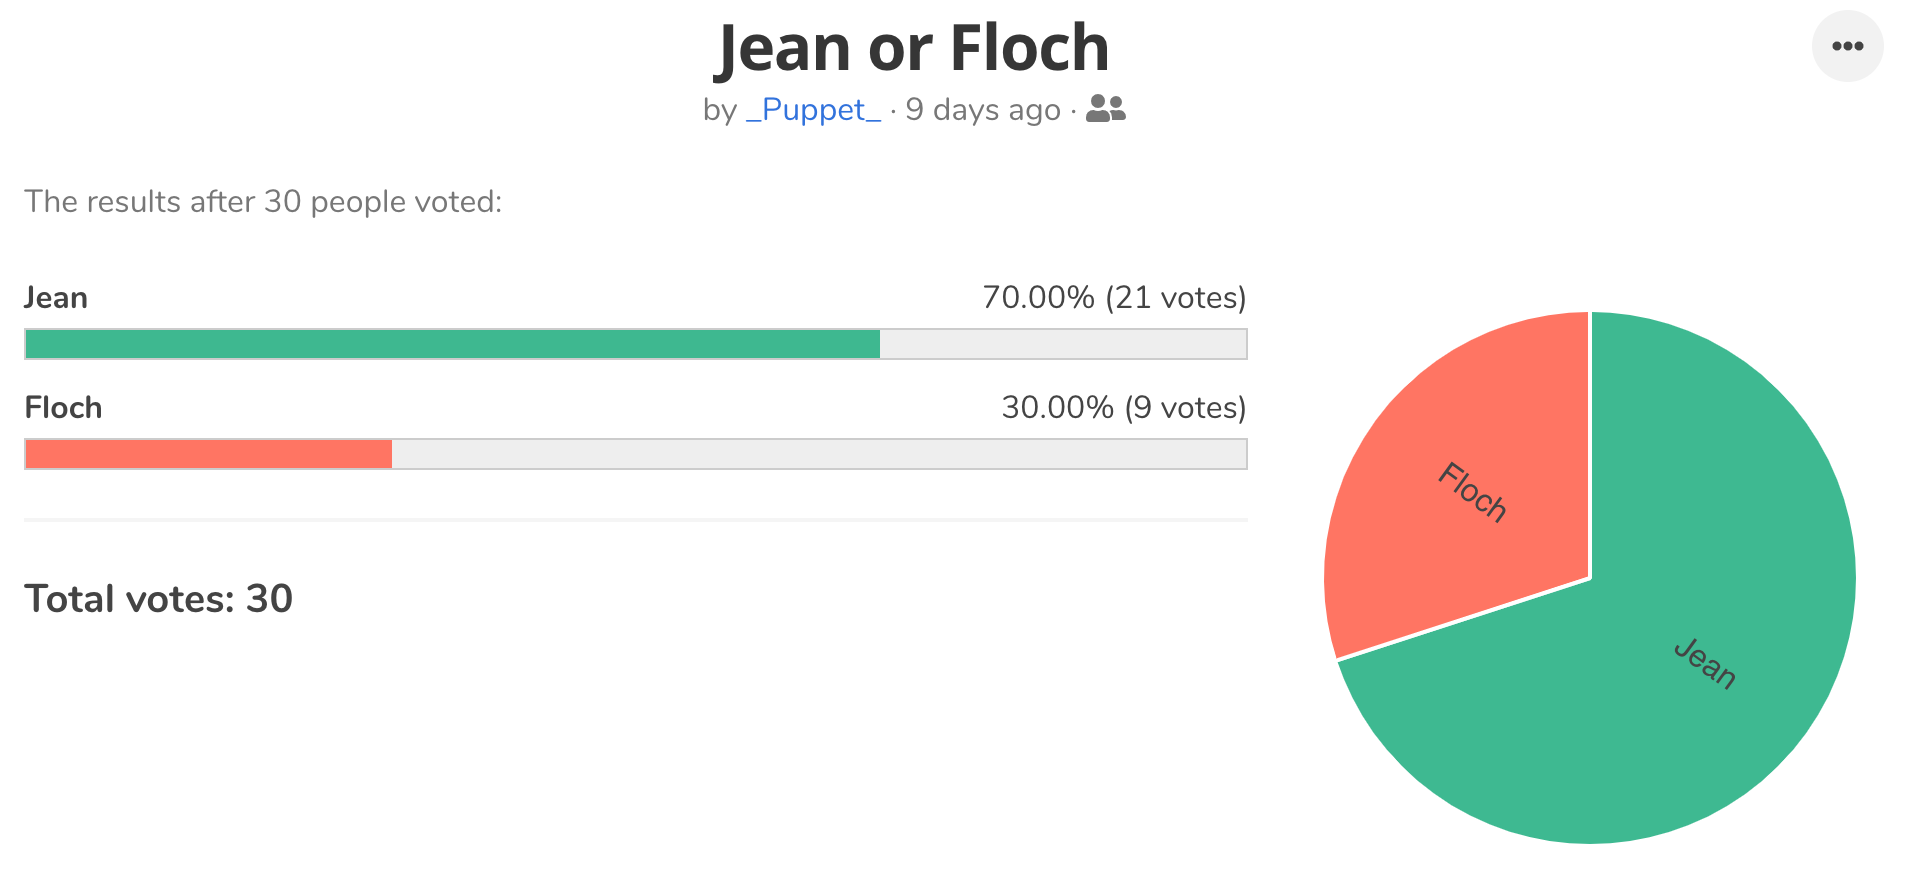The image size is (1920, 870).
Task: Click the 30.00% (9 votes) text
Action: point(1124,408)
